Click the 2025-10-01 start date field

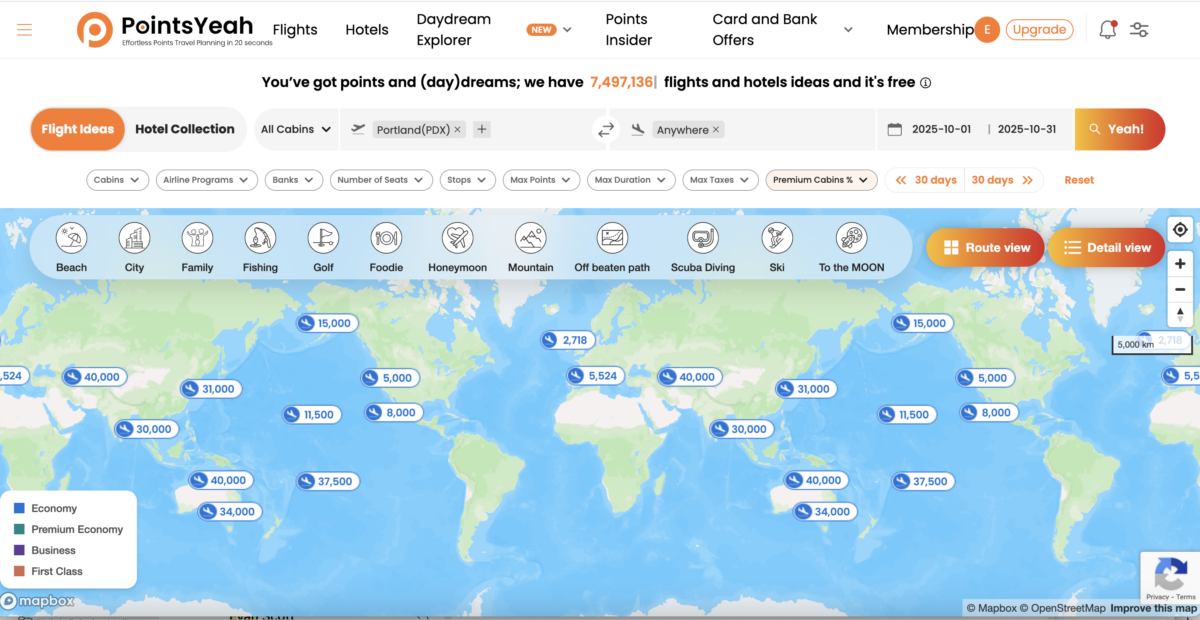(x=941, y=130)
